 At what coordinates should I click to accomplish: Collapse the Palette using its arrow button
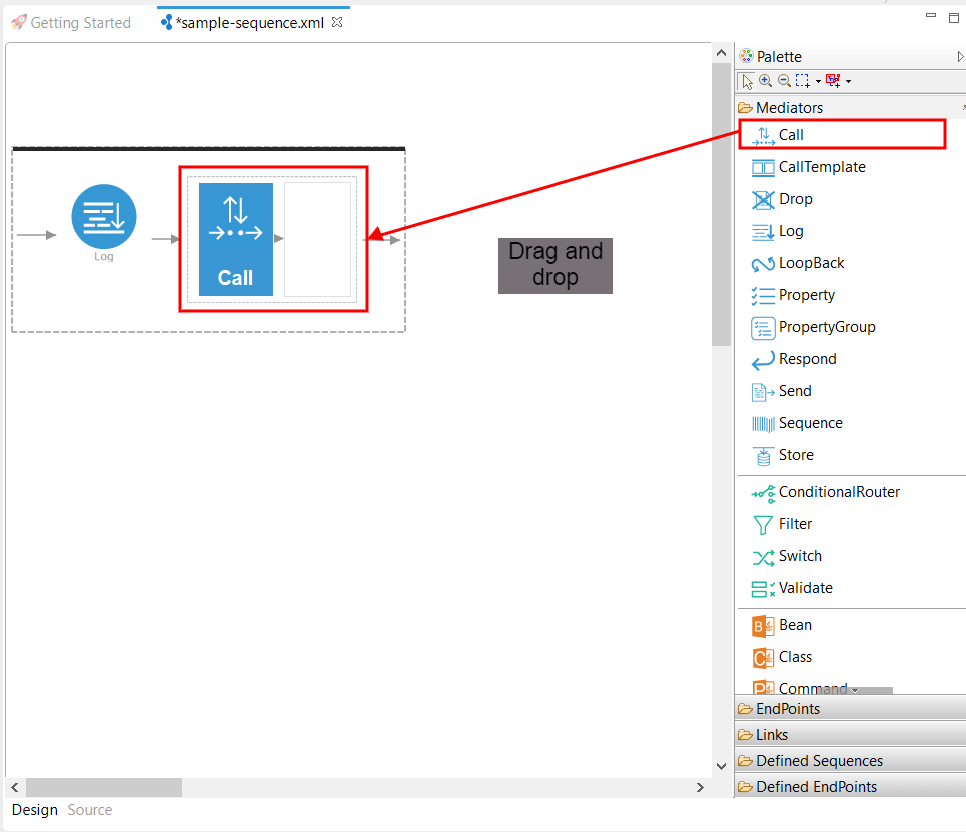[x=958, y=55]
